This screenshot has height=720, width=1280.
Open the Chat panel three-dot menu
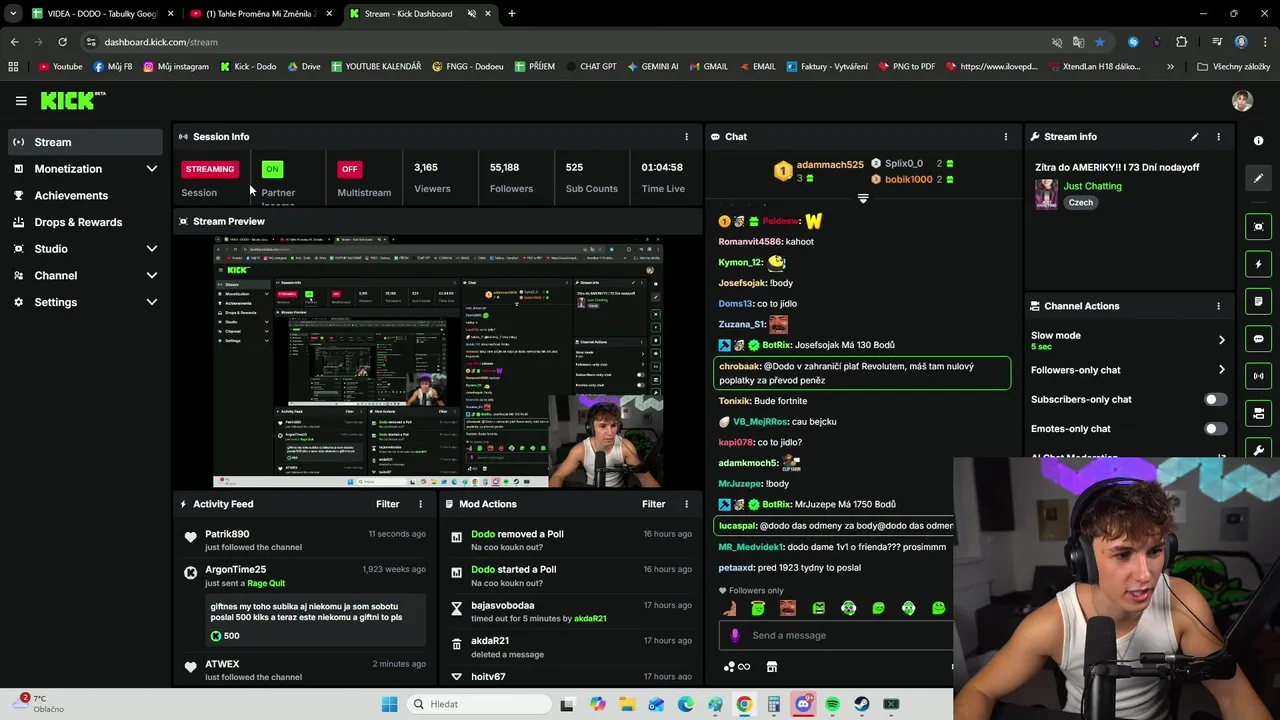pyautogui.click(x=1006, y=136)
